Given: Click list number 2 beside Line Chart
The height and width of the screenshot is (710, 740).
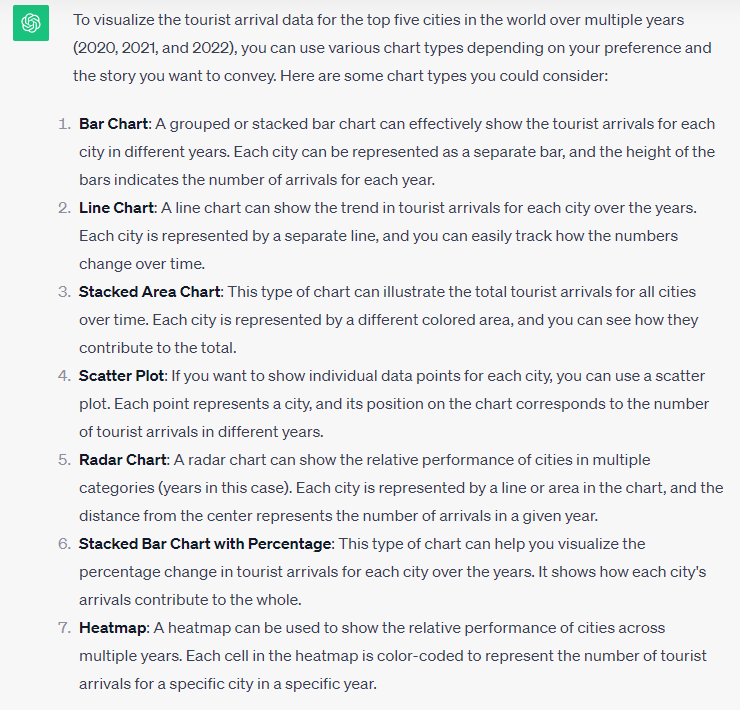Looking at the screenshot, I should [63, 208].
